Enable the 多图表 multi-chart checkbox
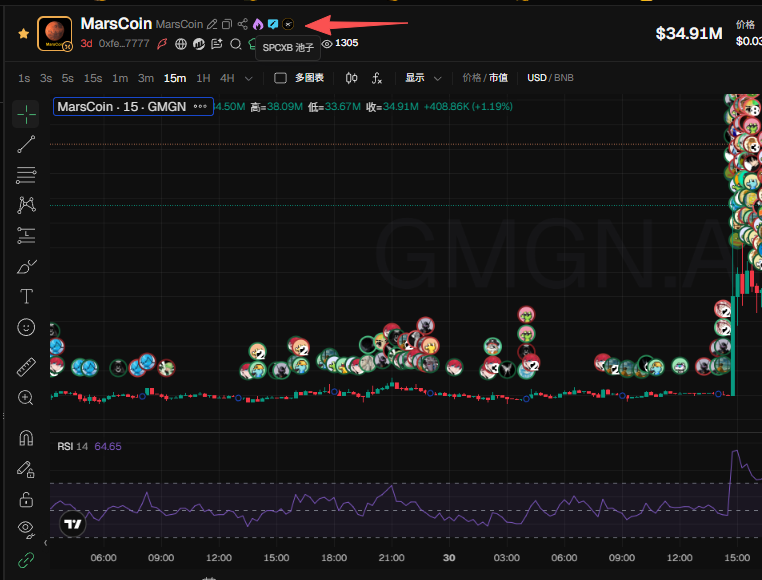 coord(280,78)
